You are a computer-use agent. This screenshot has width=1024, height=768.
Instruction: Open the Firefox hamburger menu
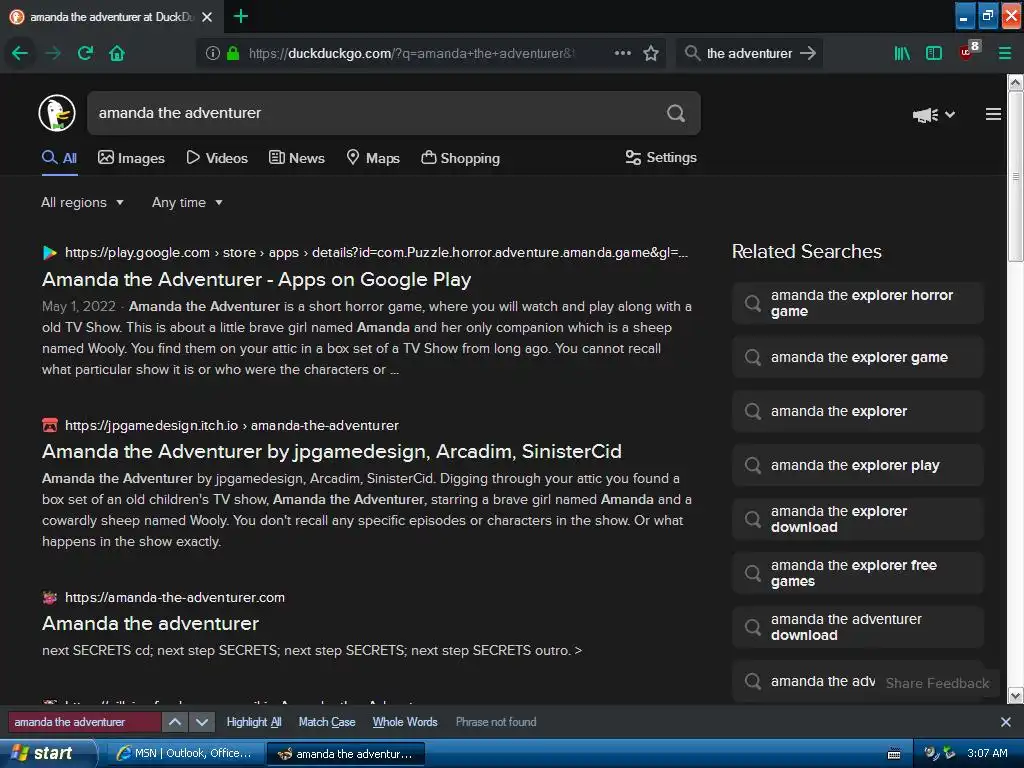tap(1004, 53)
